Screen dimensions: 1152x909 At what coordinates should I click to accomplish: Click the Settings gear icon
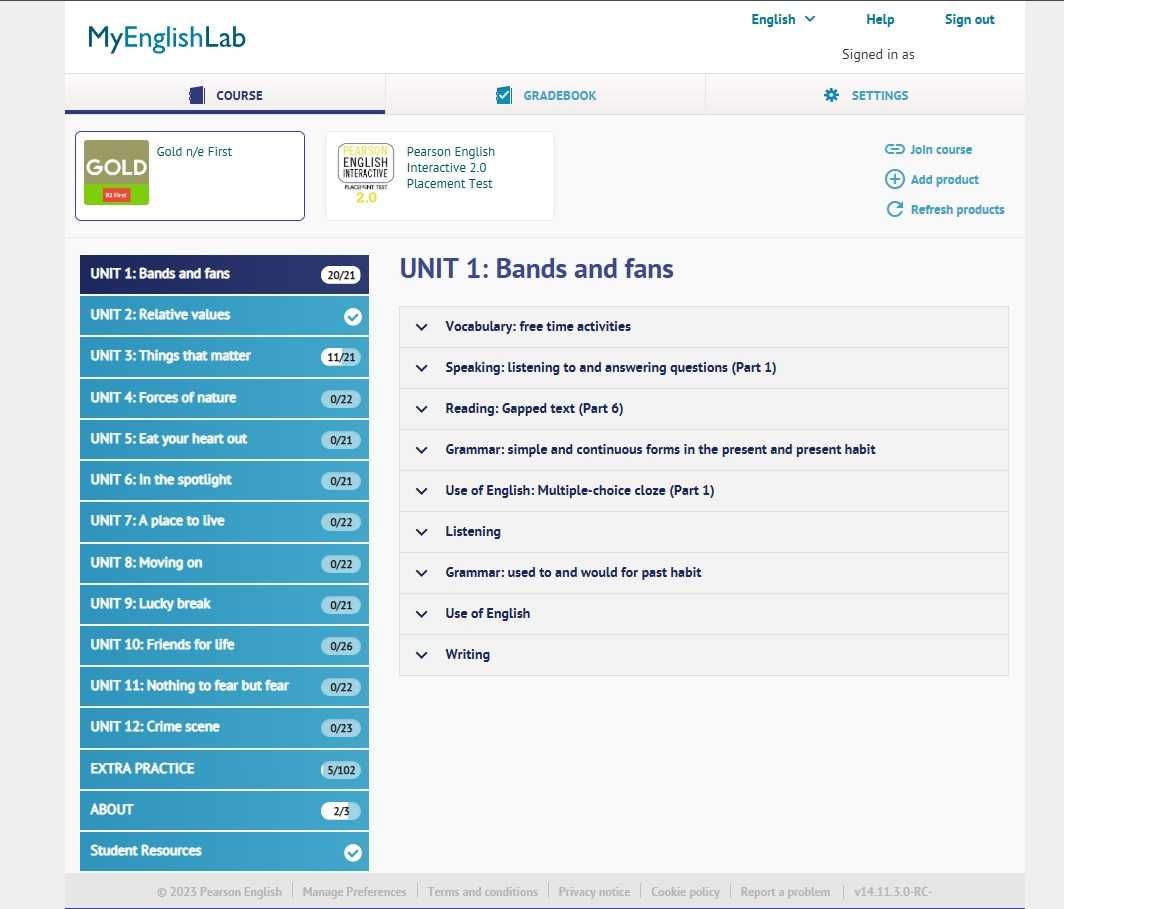click(x=831, y=95)
